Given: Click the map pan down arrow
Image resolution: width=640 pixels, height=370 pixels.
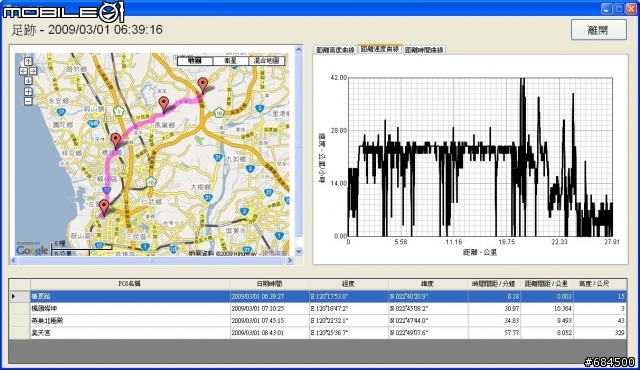Looking at the screenshot, I should [x=28, y=81].
